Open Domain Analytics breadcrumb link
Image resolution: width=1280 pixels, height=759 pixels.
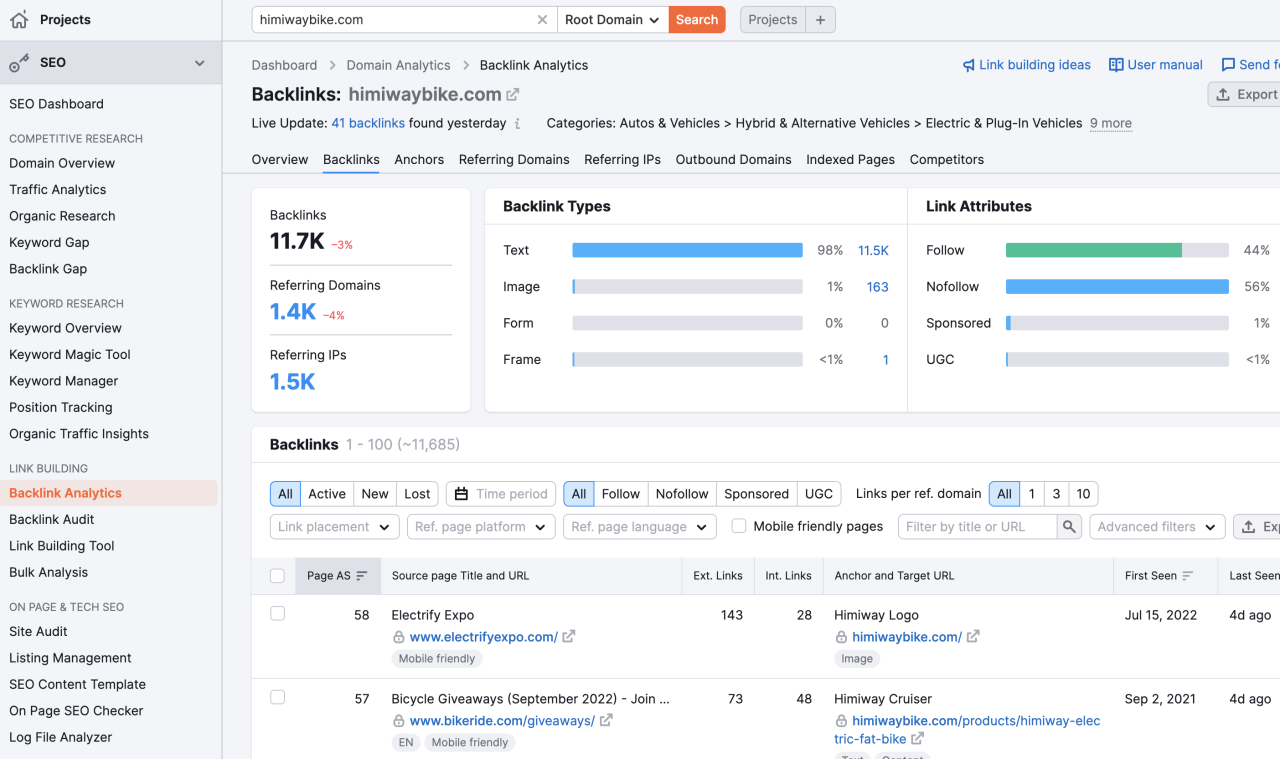(x=398, y=65)
